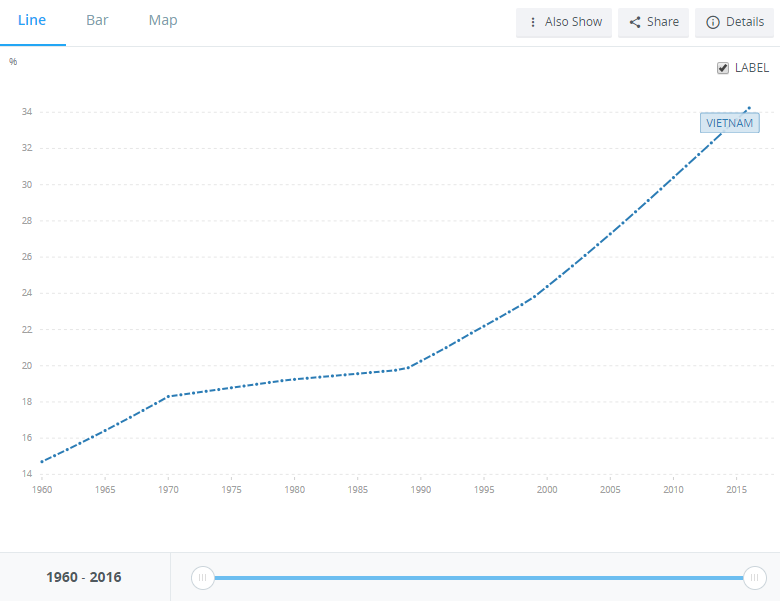
Task: Click the blue year range slider track
Action: click(x=479, y=578)
